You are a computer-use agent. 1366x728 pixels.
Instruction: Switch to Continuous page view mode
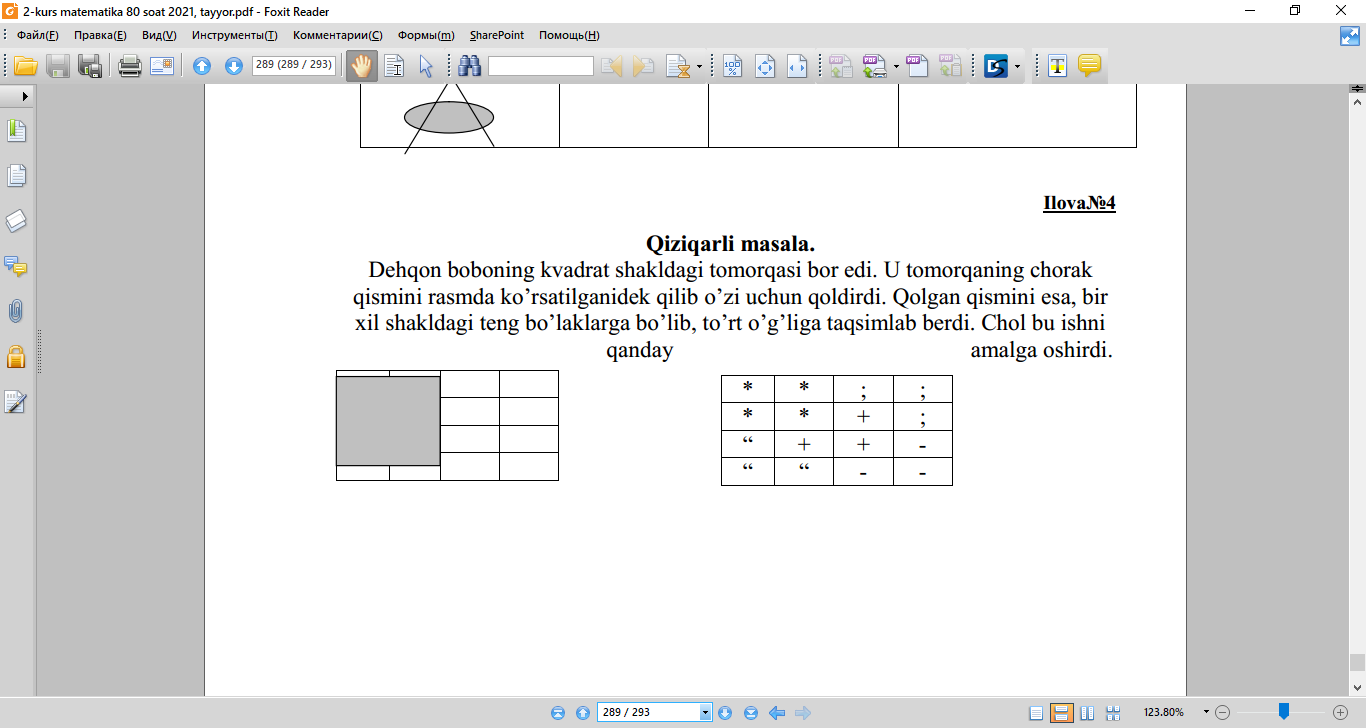coord(1062,713)
